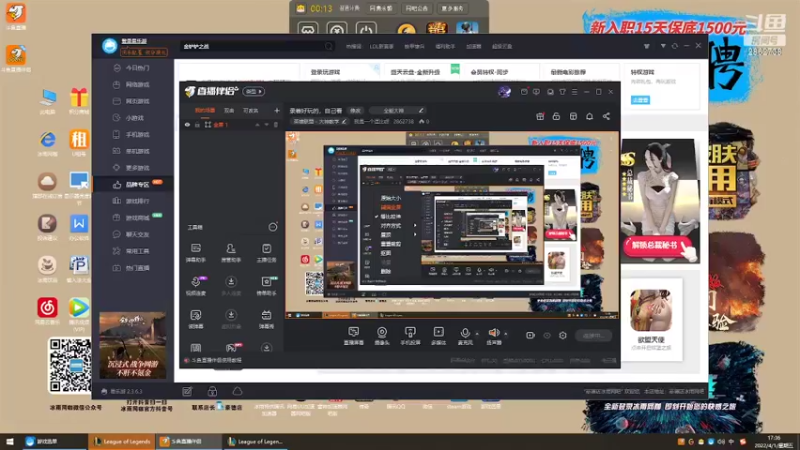800x450 pixels.
Task: Toggle the preview eye icon in the bottom bar
Action: tap(547, 336)
